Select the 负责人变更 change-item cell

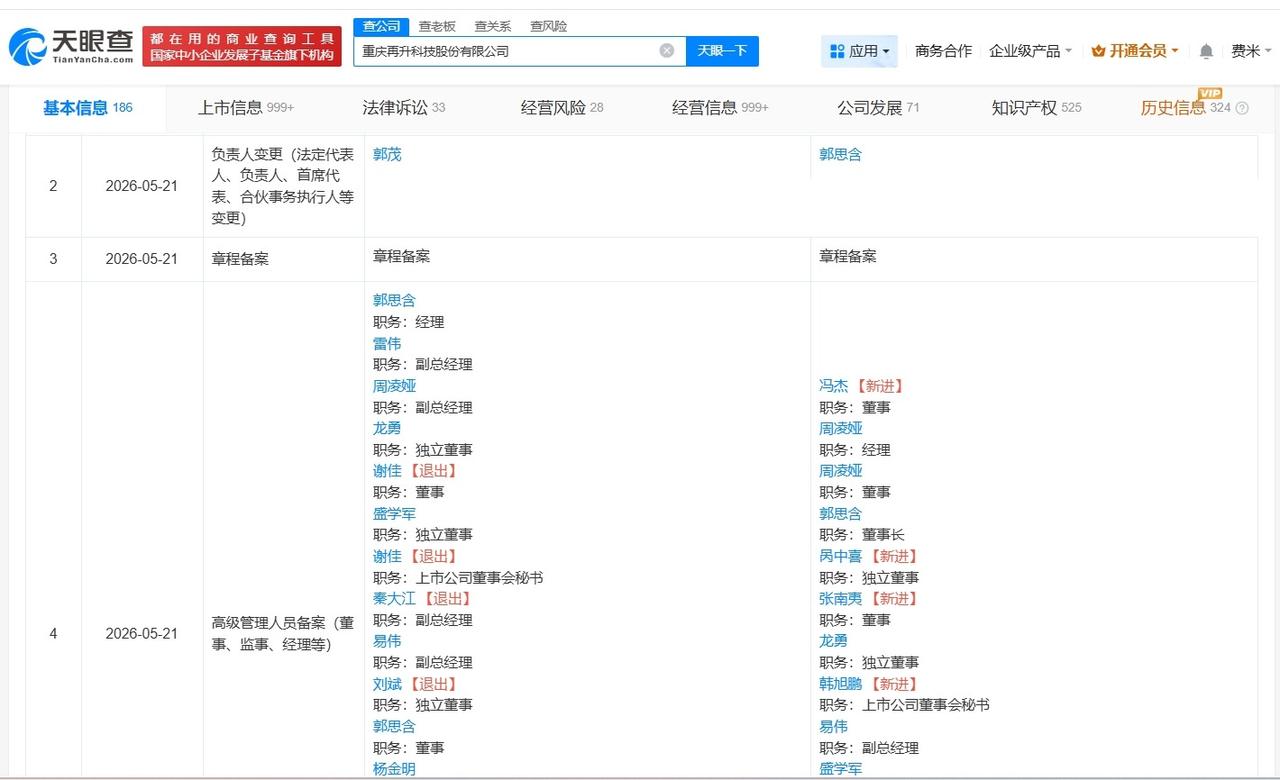click(x=283, y=186)
